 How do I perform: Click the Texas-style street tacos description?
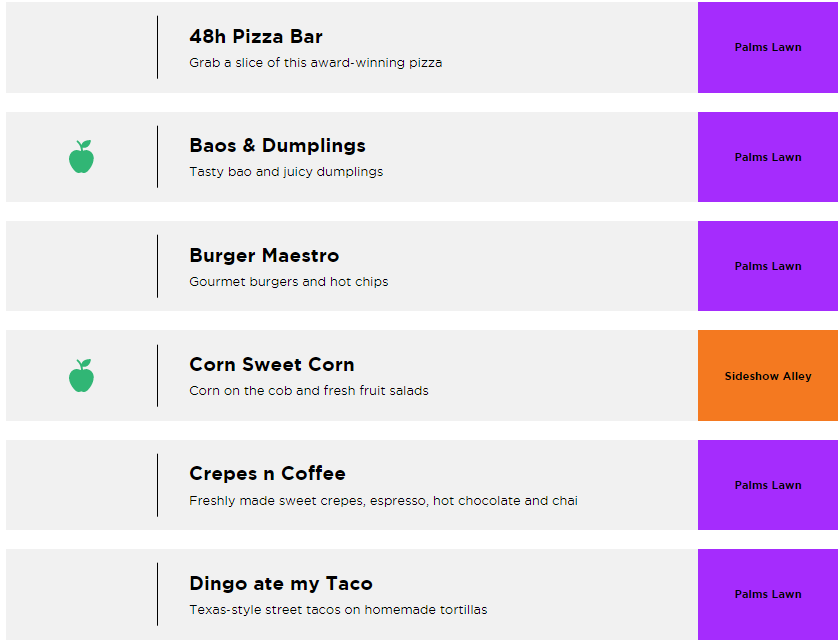click(338, 610)
